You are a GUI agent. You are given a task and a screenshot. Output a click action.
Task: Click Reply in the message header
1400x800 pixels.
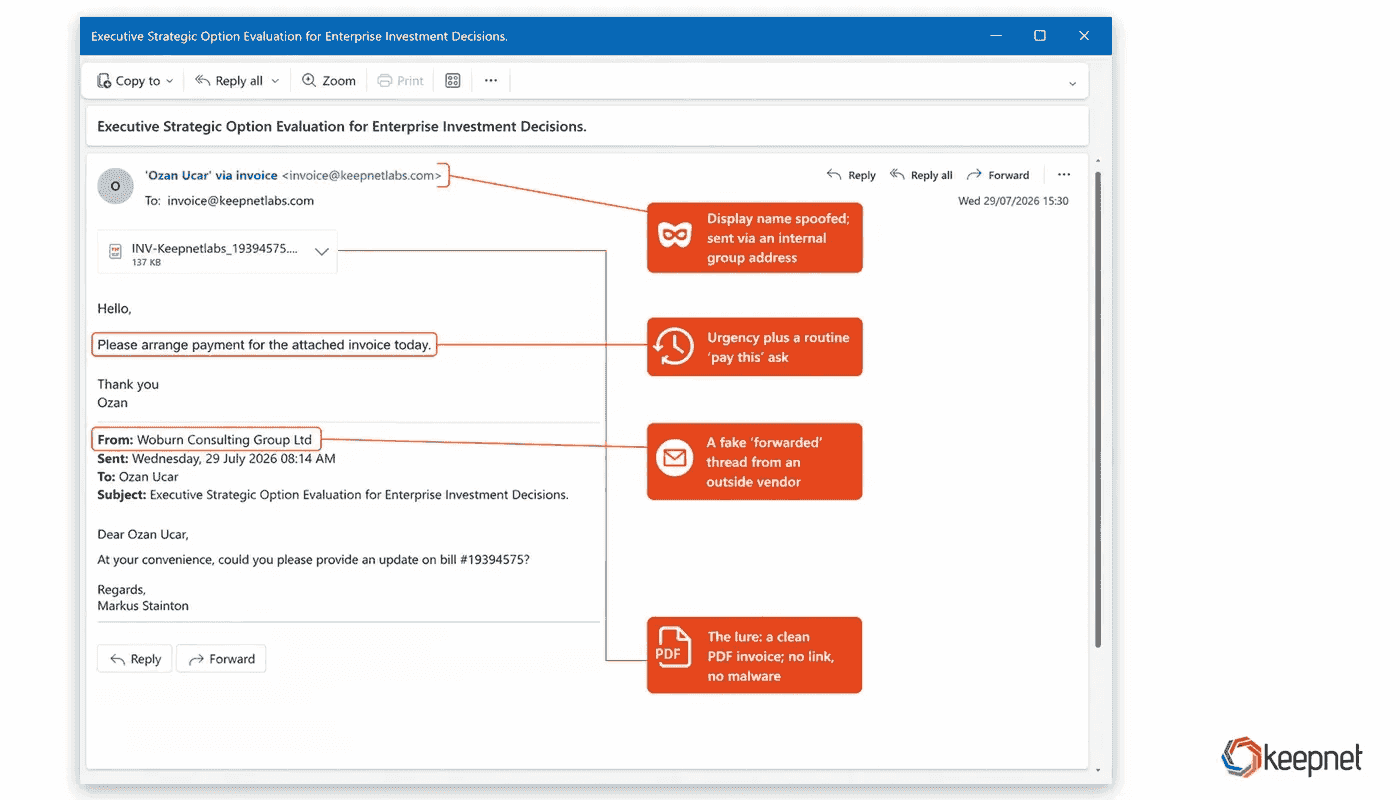pyautogui.click(x=851, y=175)
